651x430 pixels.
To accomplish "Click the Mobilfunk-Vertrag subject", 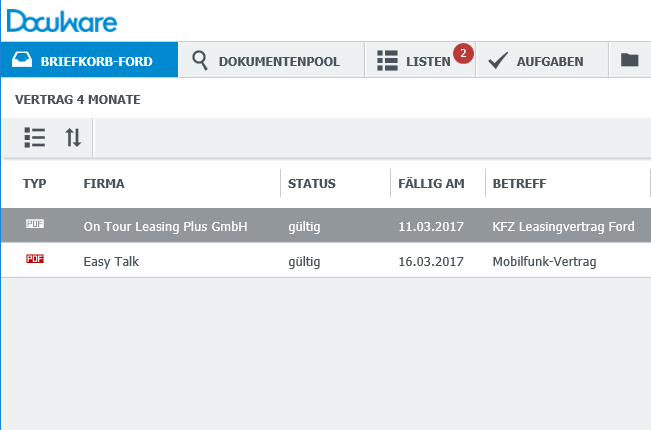I will (544, 261).
